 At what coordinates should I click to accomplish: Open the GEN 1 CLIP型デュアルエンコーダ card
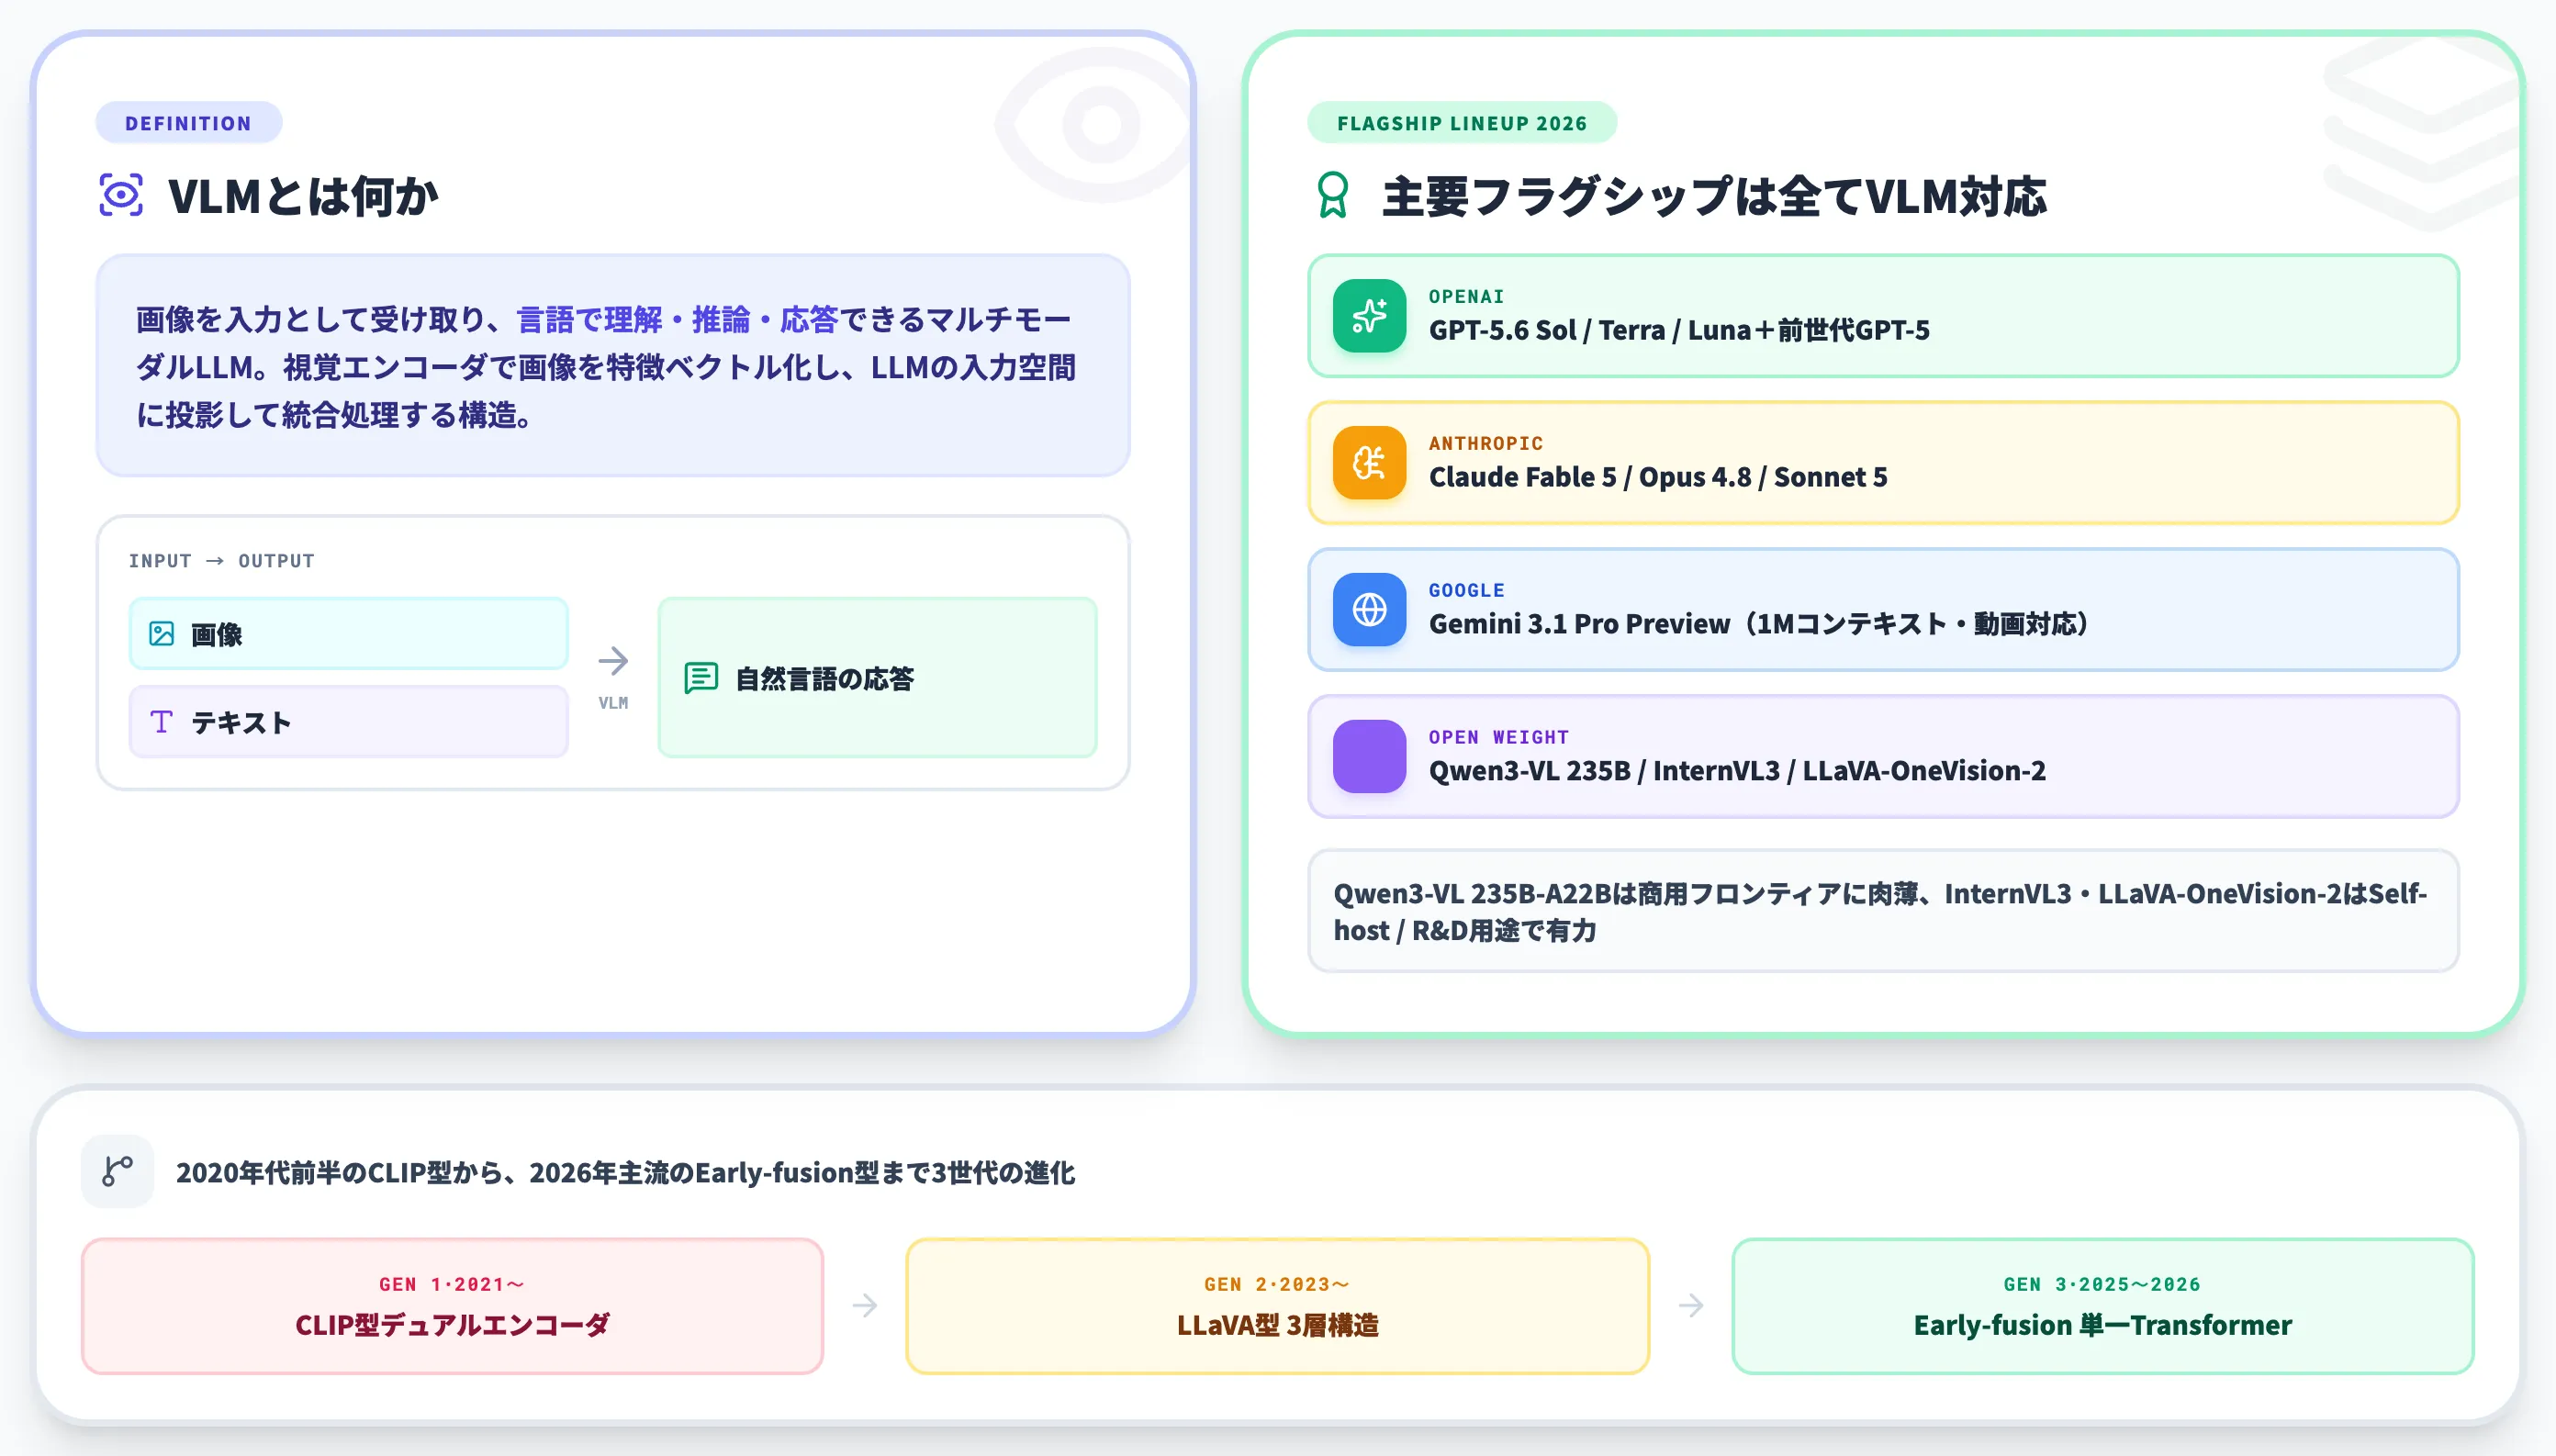[x=452, y=1306]
